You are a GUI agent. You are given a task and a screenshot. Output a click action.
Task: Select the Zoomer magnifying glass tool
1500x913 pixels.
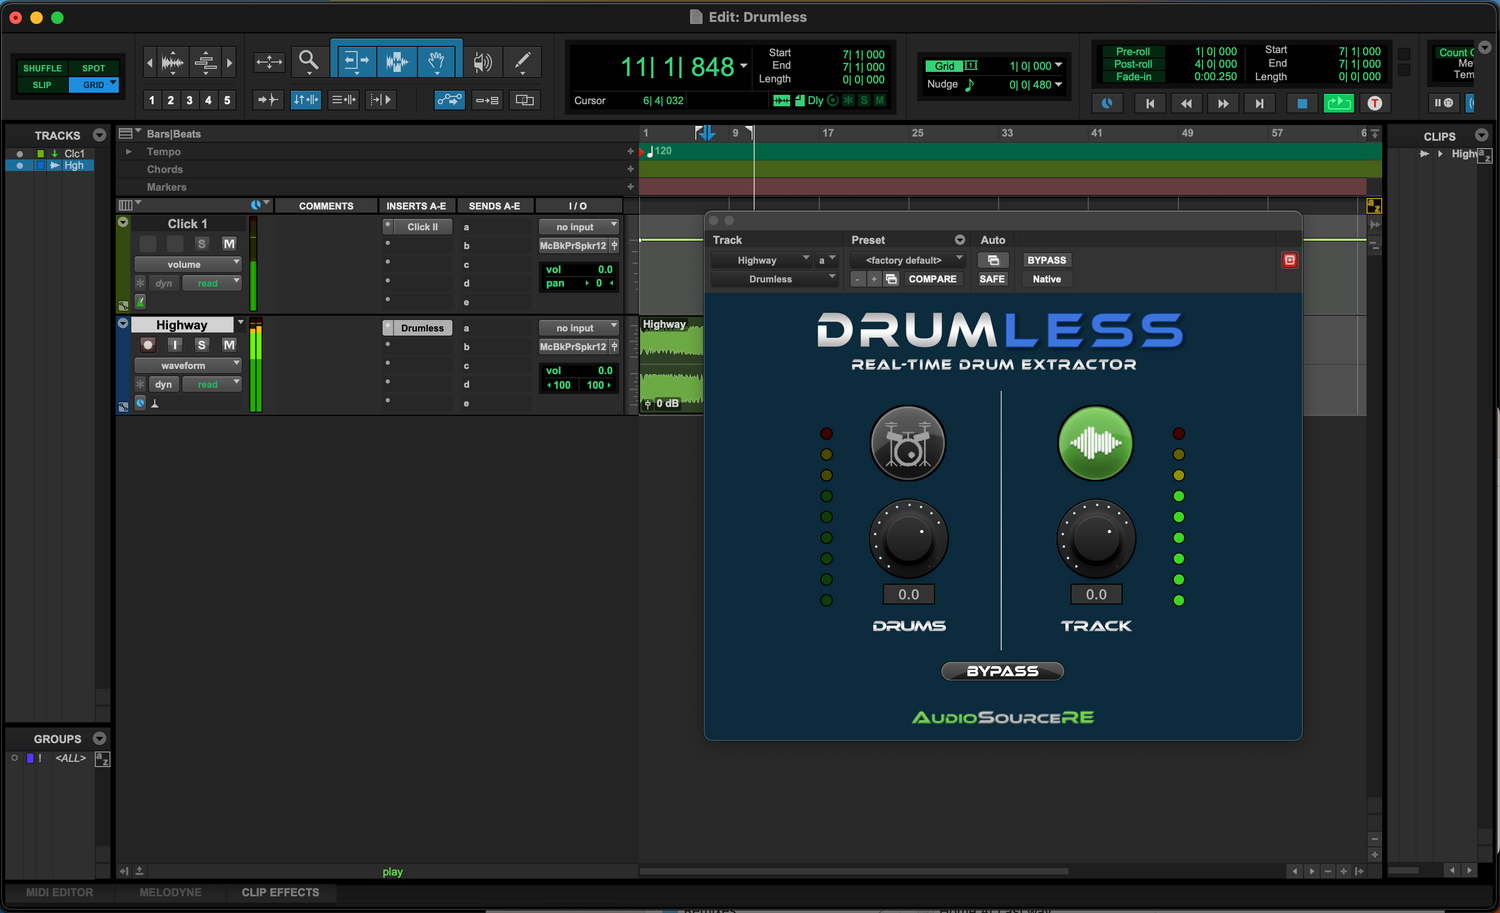pyautogui.click(x=309, y=62)
